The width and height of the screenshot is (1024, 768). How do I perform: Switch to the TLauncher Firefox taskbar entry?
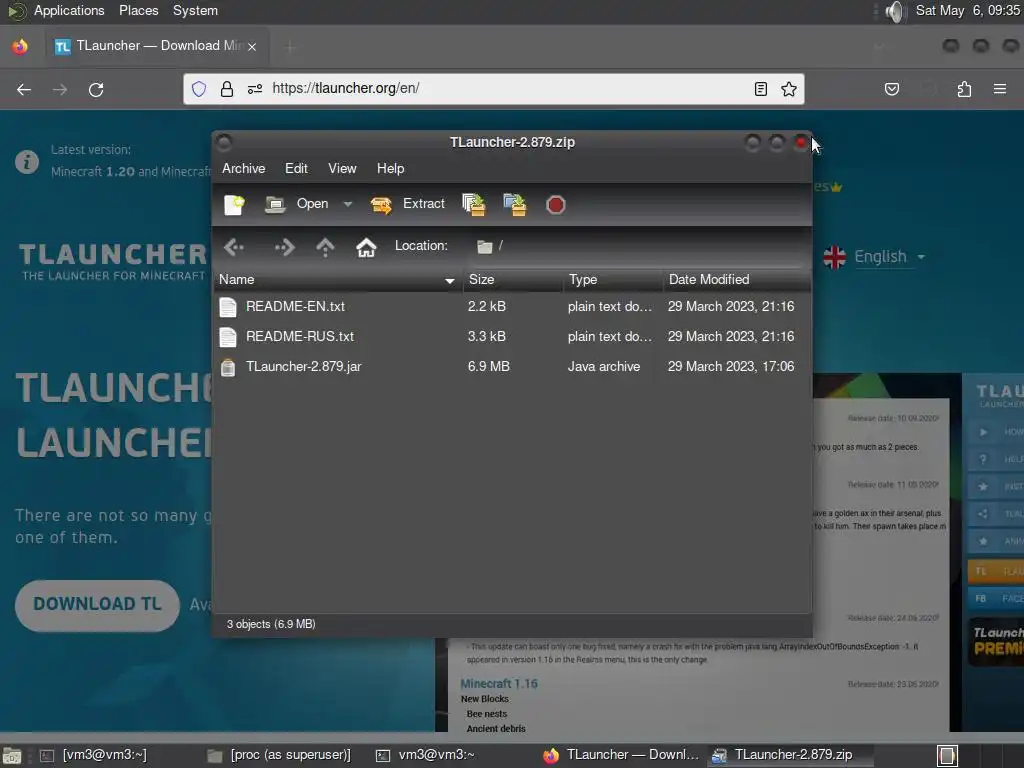point(622,755)
